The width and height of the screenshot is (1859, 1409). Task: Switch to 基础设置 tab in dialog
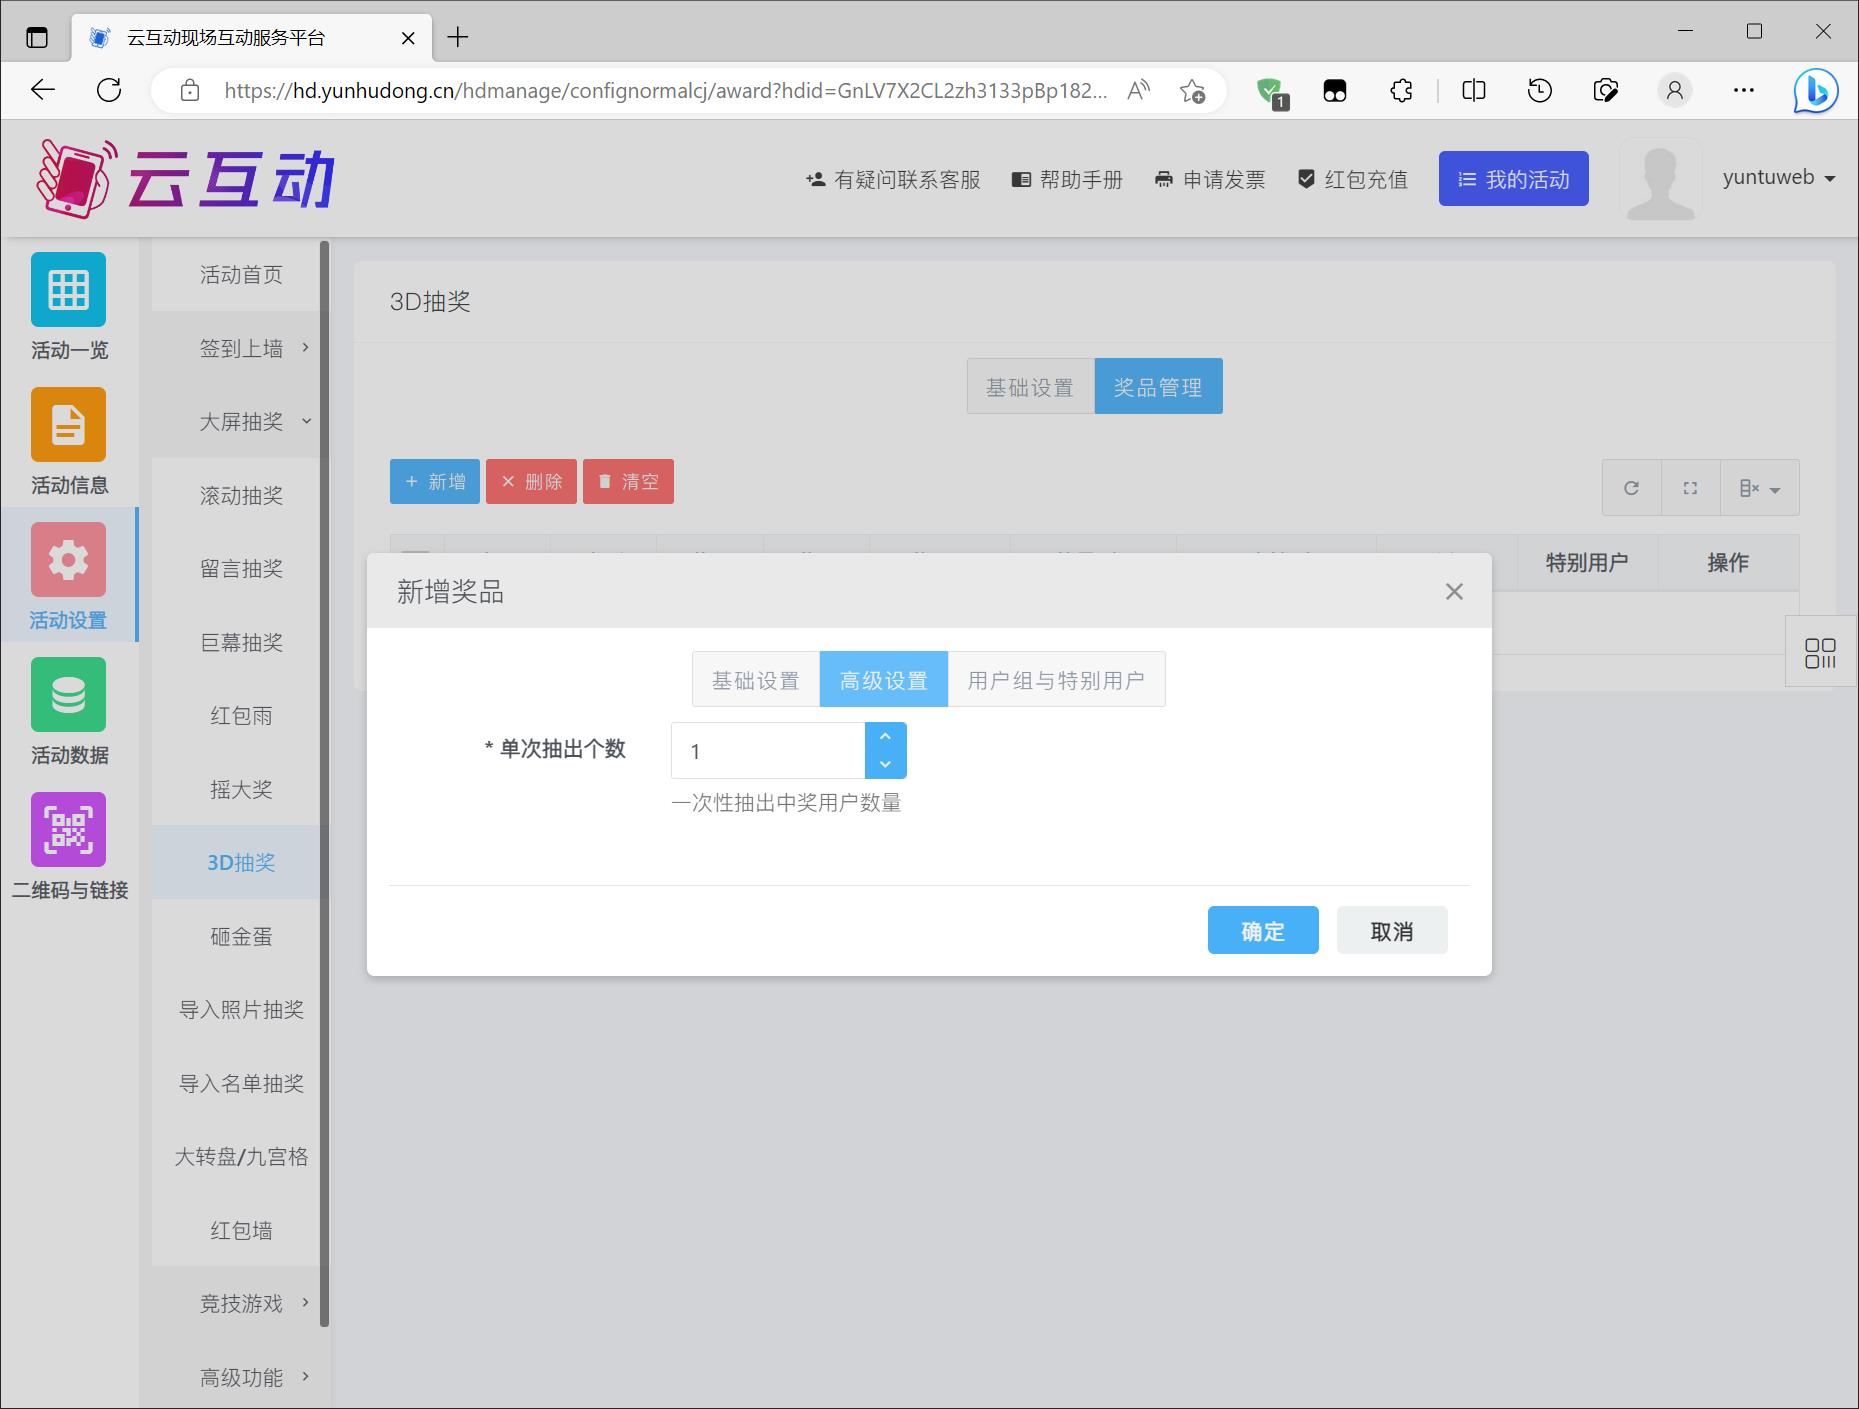(x=755, y=680)
